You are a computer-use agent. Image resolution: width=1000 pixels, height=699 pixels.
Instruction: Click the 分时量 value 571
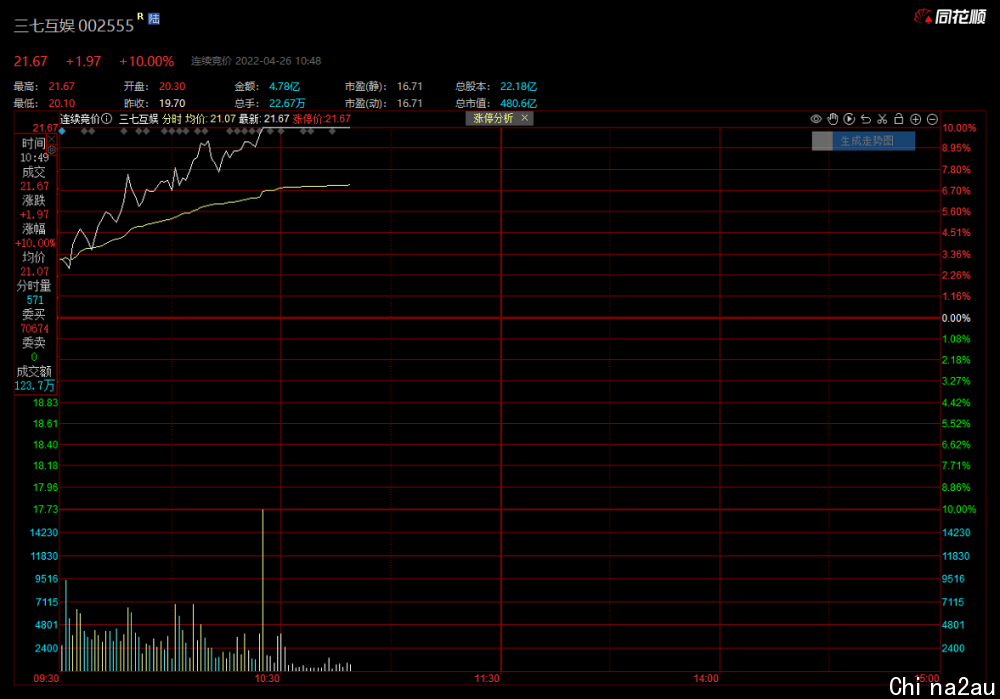(35, 300)
